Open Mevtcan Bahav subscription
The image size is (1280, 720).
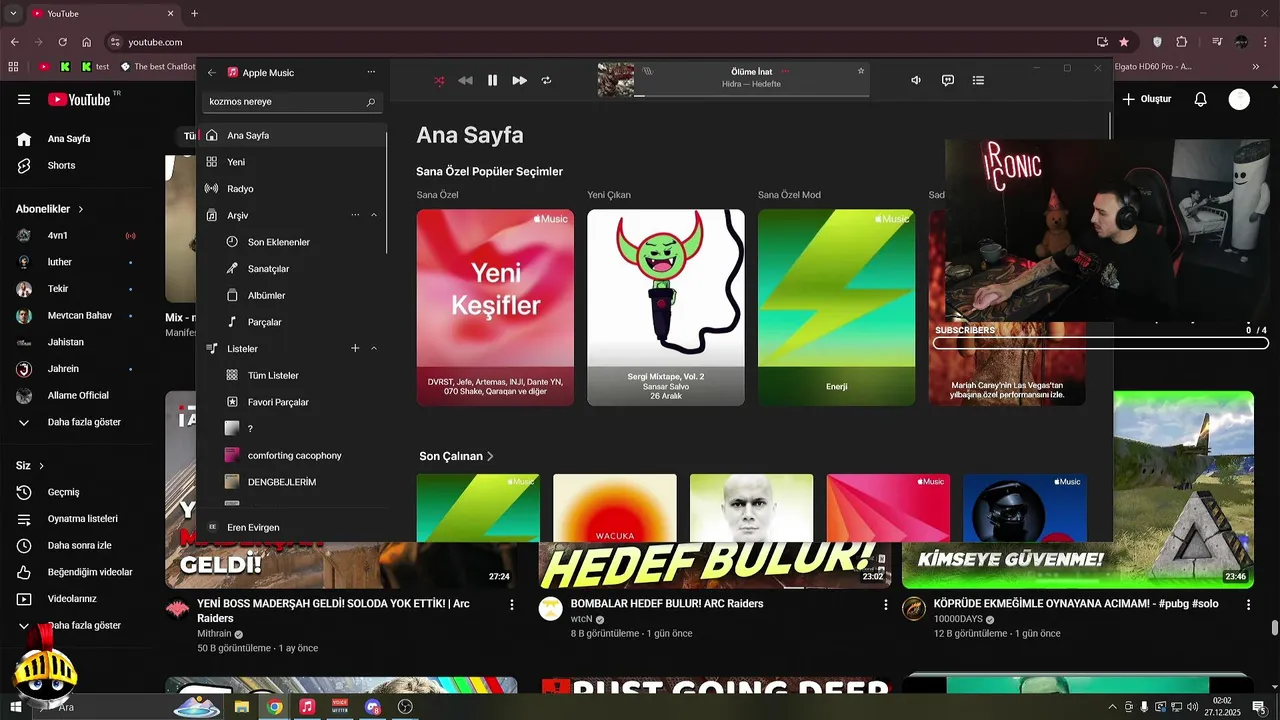[x=79, y=315]
